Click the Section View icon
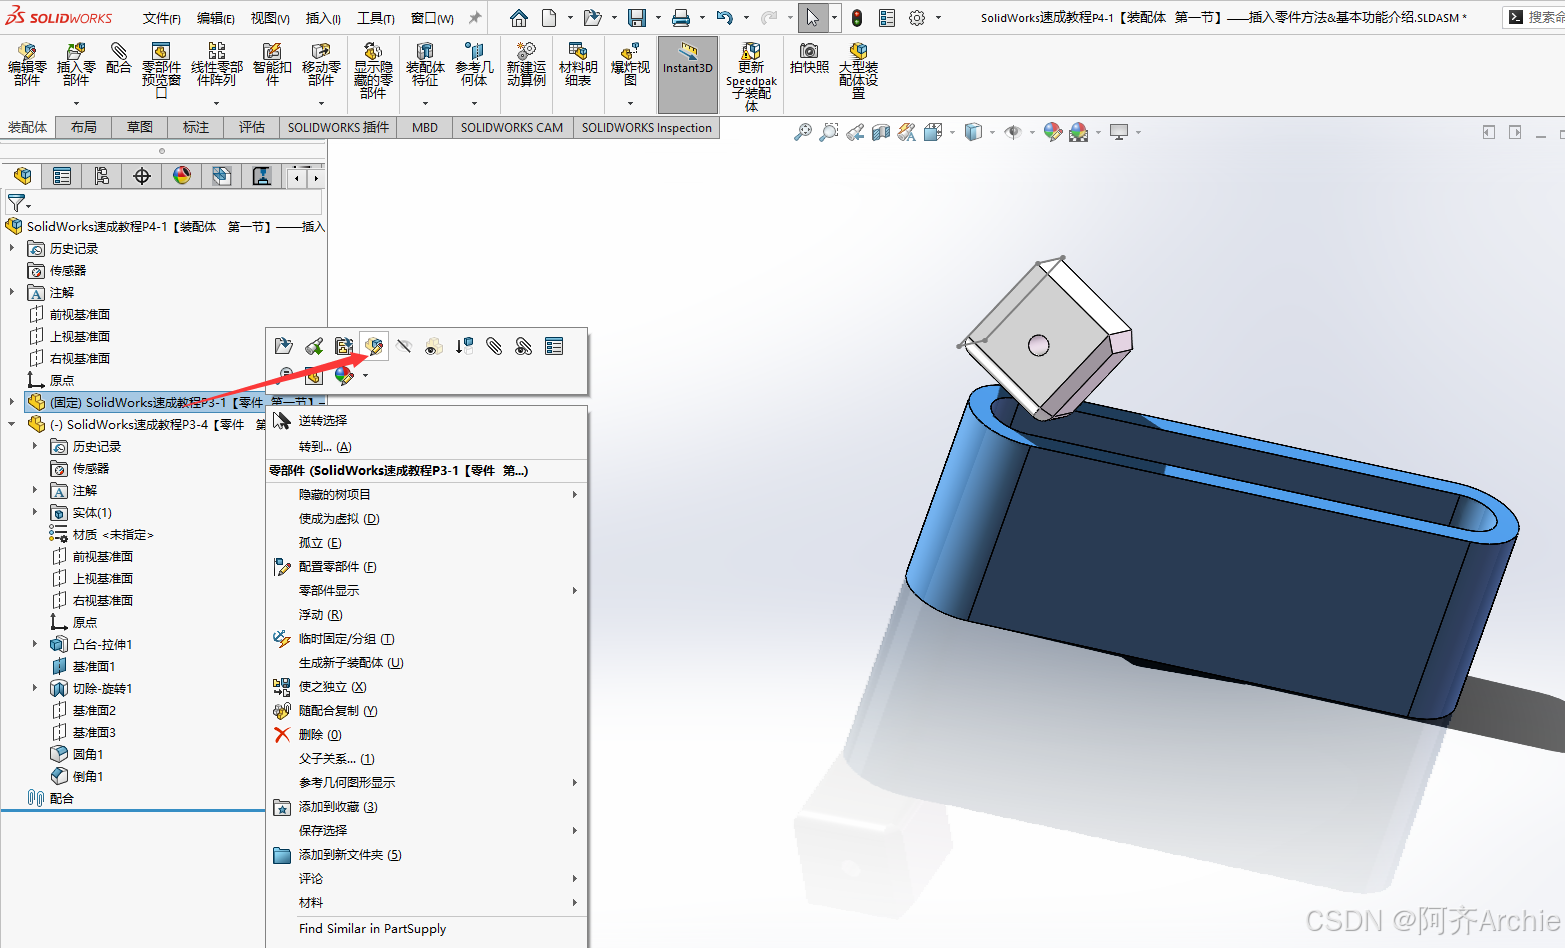Screen dimensions: 1565x948 (881, 132)
